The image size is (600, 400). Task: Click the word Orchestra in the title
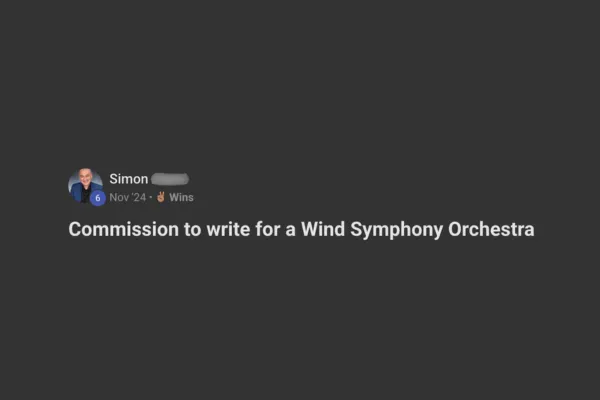click(491, 229)
